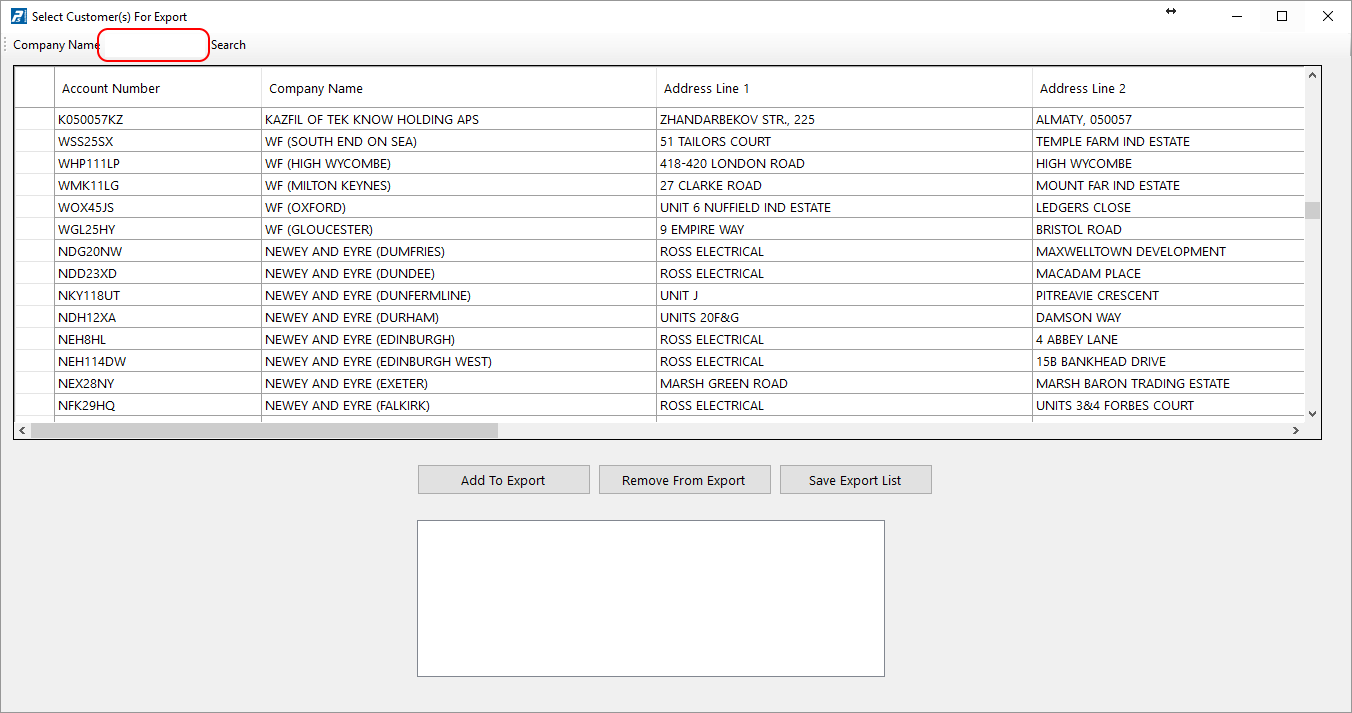Select account number WHP111LP
The width and height of the screenshot is (1352, 713).
coord(158,163)
